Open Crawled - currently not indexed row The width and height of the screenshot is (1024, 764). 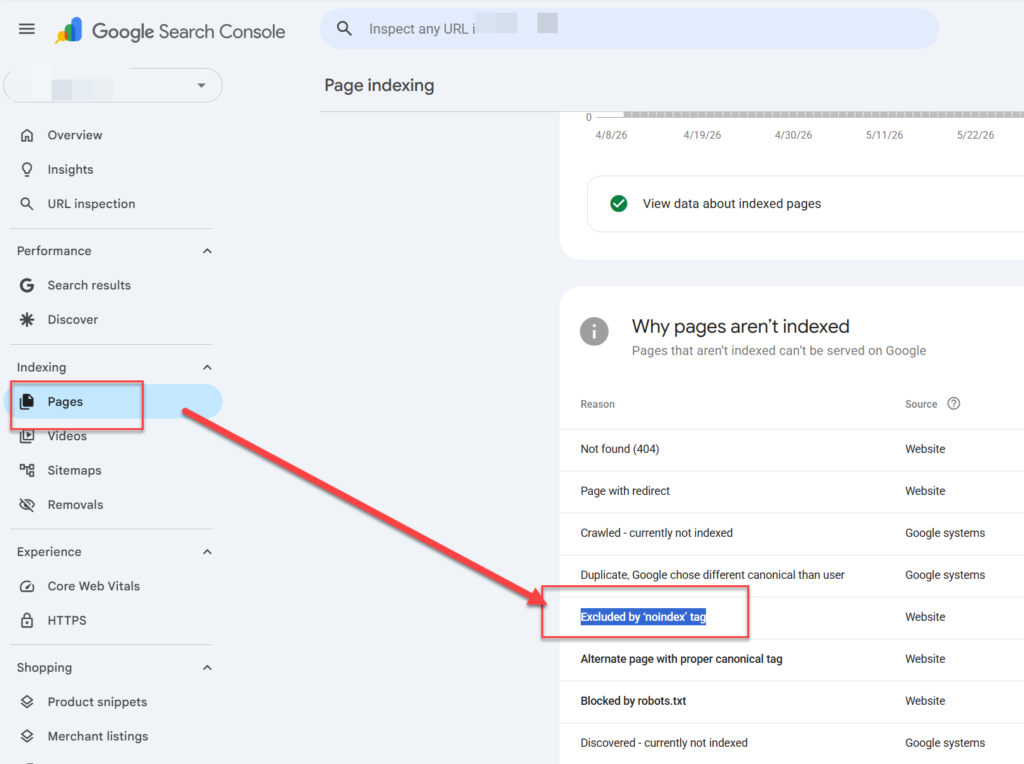point(792,533)
